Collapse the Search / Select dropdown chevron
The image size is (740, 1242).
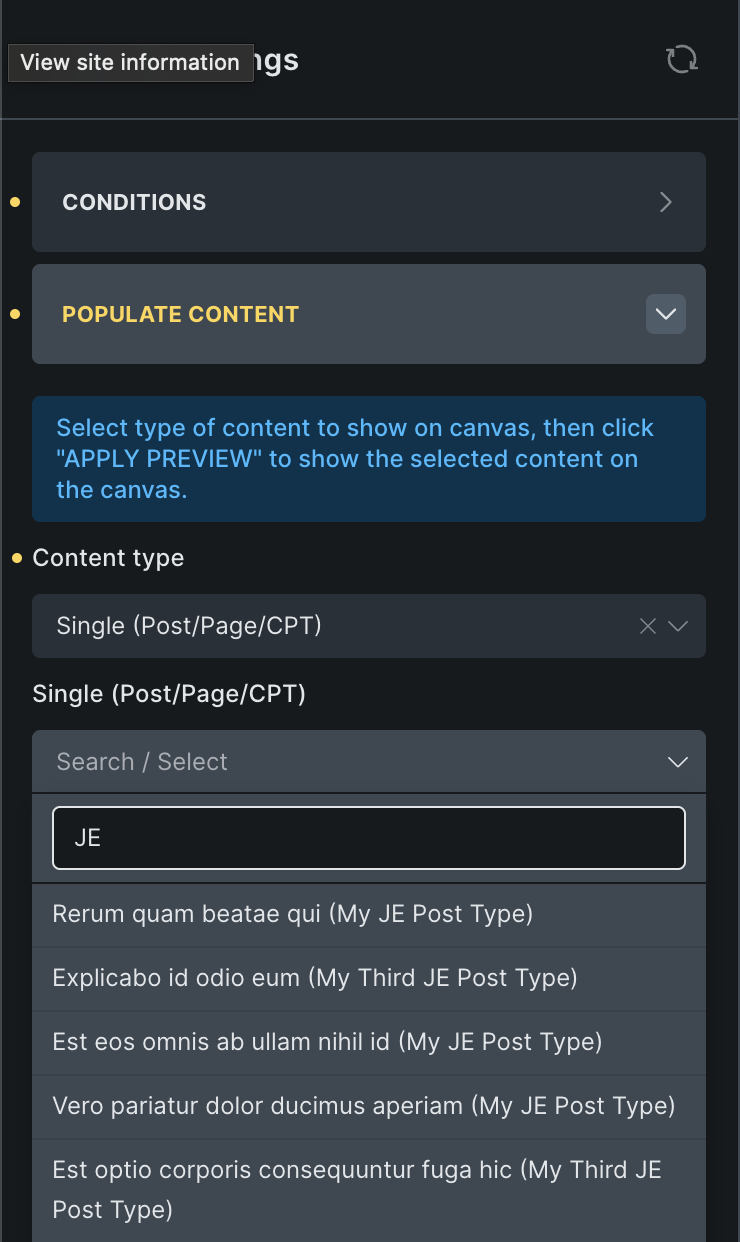[x=678, y=762]
